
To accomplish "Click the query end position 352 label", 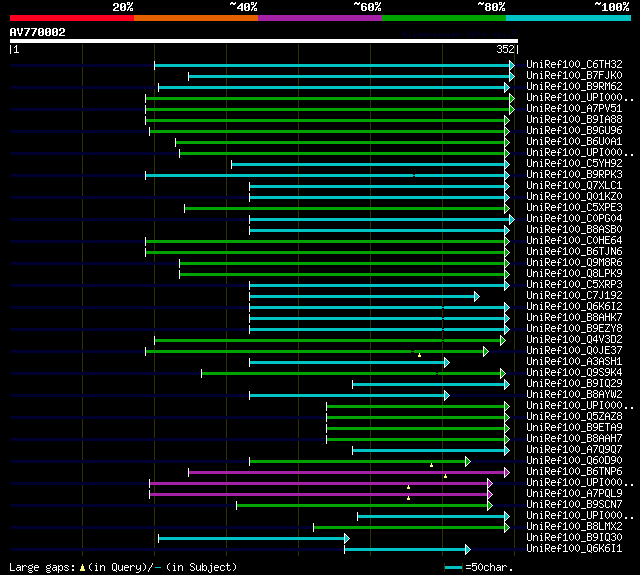I will point(505,49).
